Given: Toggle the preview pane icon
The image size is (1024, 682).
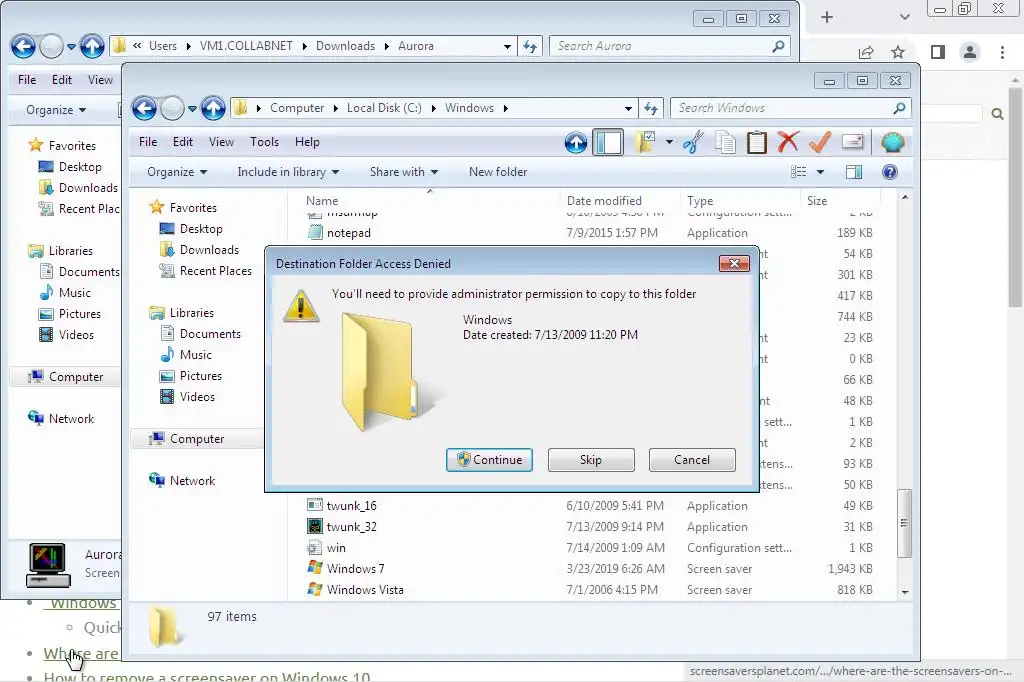Looking at the screenshot, I should pyautogui.click(x=854, y=172).
